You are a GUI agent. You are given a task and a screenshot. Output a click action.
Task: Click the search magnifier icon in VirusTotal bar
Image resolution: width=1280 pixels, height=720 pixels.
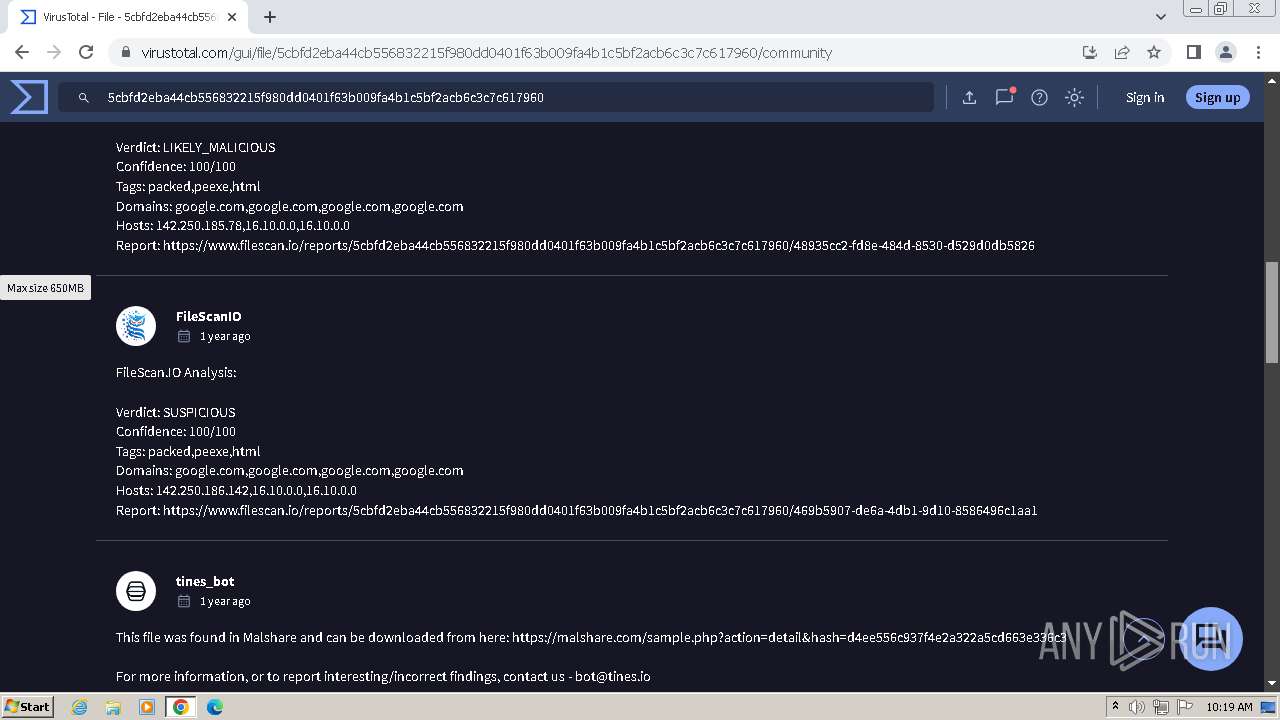click(84, 98)
